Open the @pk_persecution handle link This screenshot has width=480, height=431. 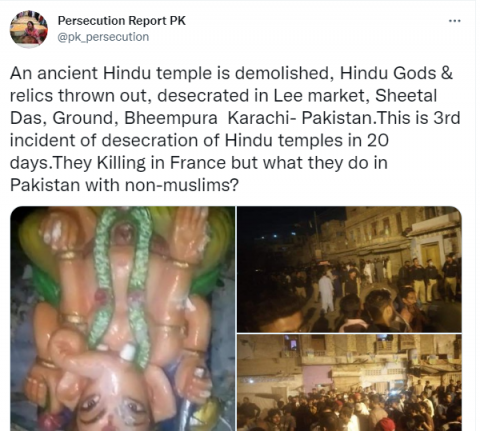[103, 37]
